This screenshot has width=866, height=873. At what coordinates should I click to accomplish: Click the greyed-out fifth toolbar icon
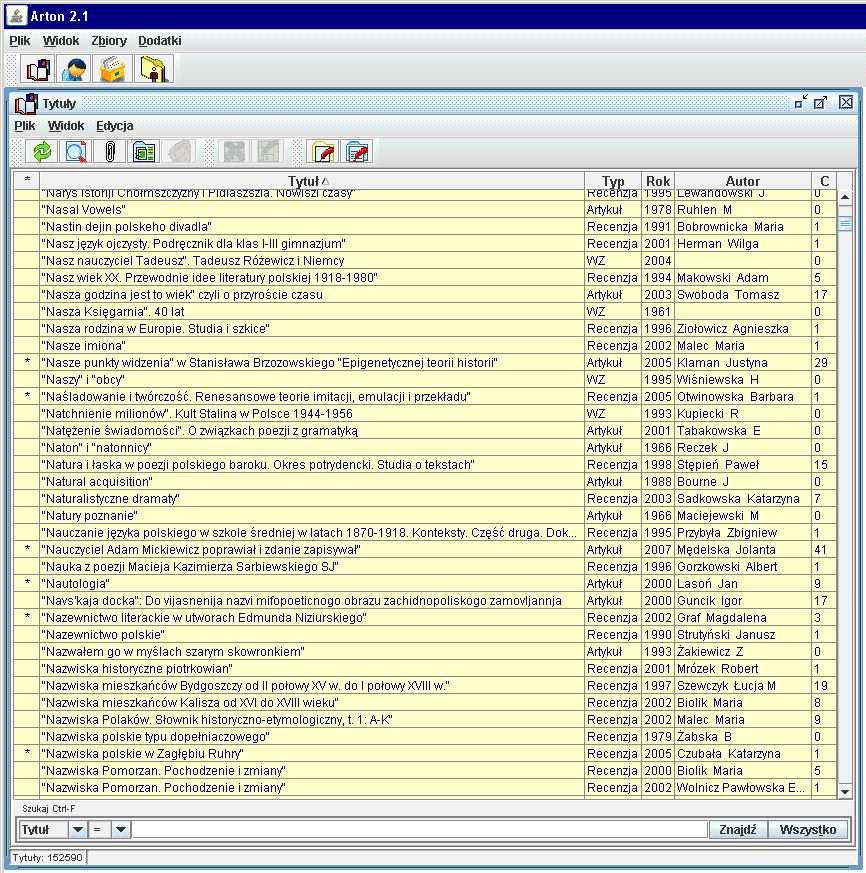click(179, 151)
